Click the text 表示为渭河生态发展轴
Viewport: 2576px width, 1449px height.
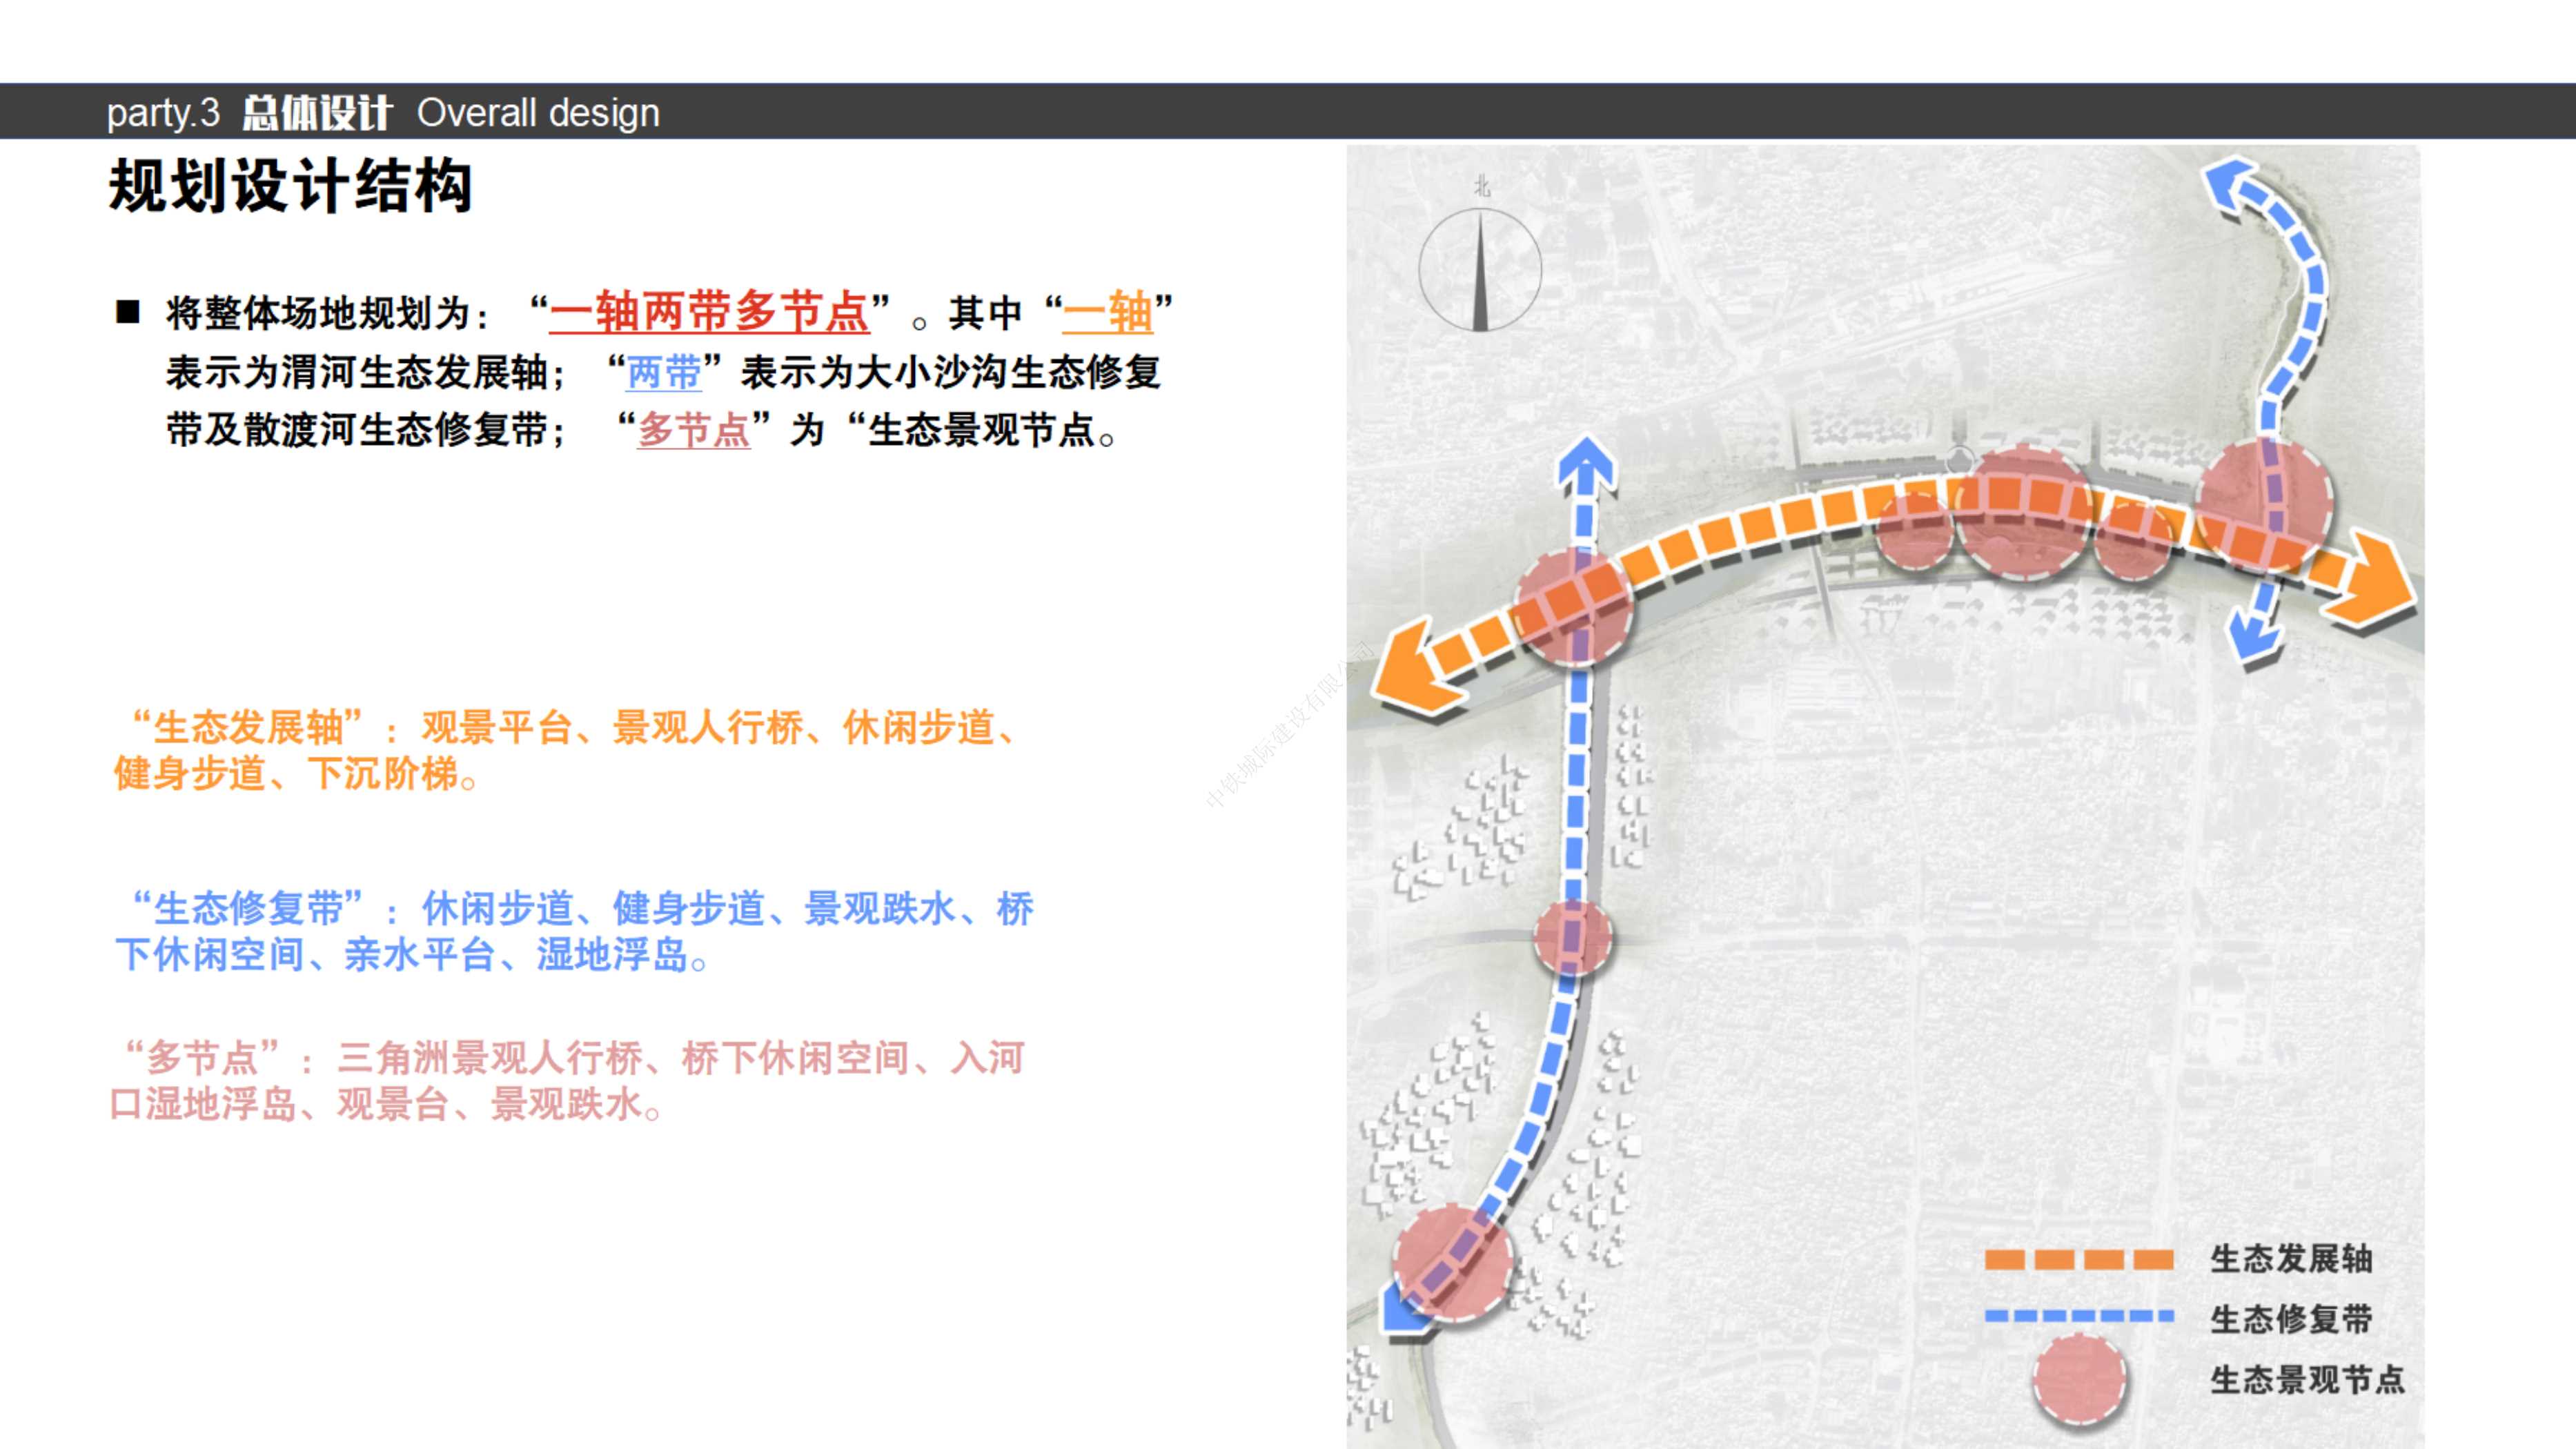(357, 372)
